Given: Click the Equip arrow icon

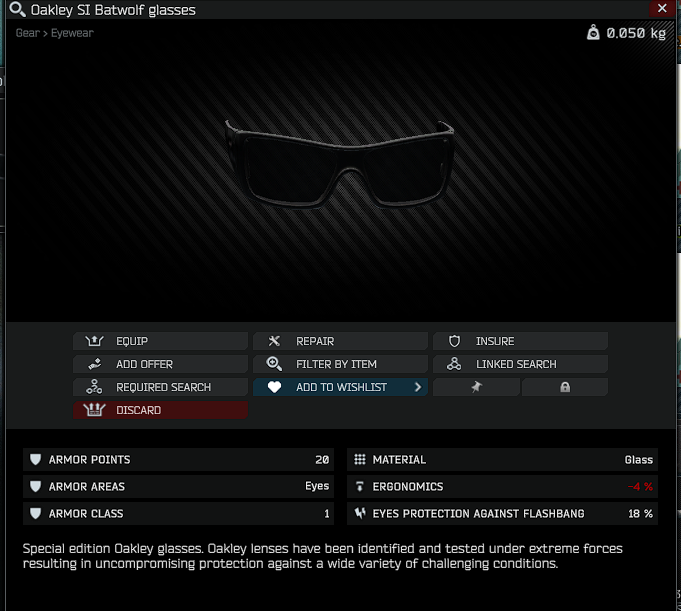Looking at the screenshot, I should (94, 341).
